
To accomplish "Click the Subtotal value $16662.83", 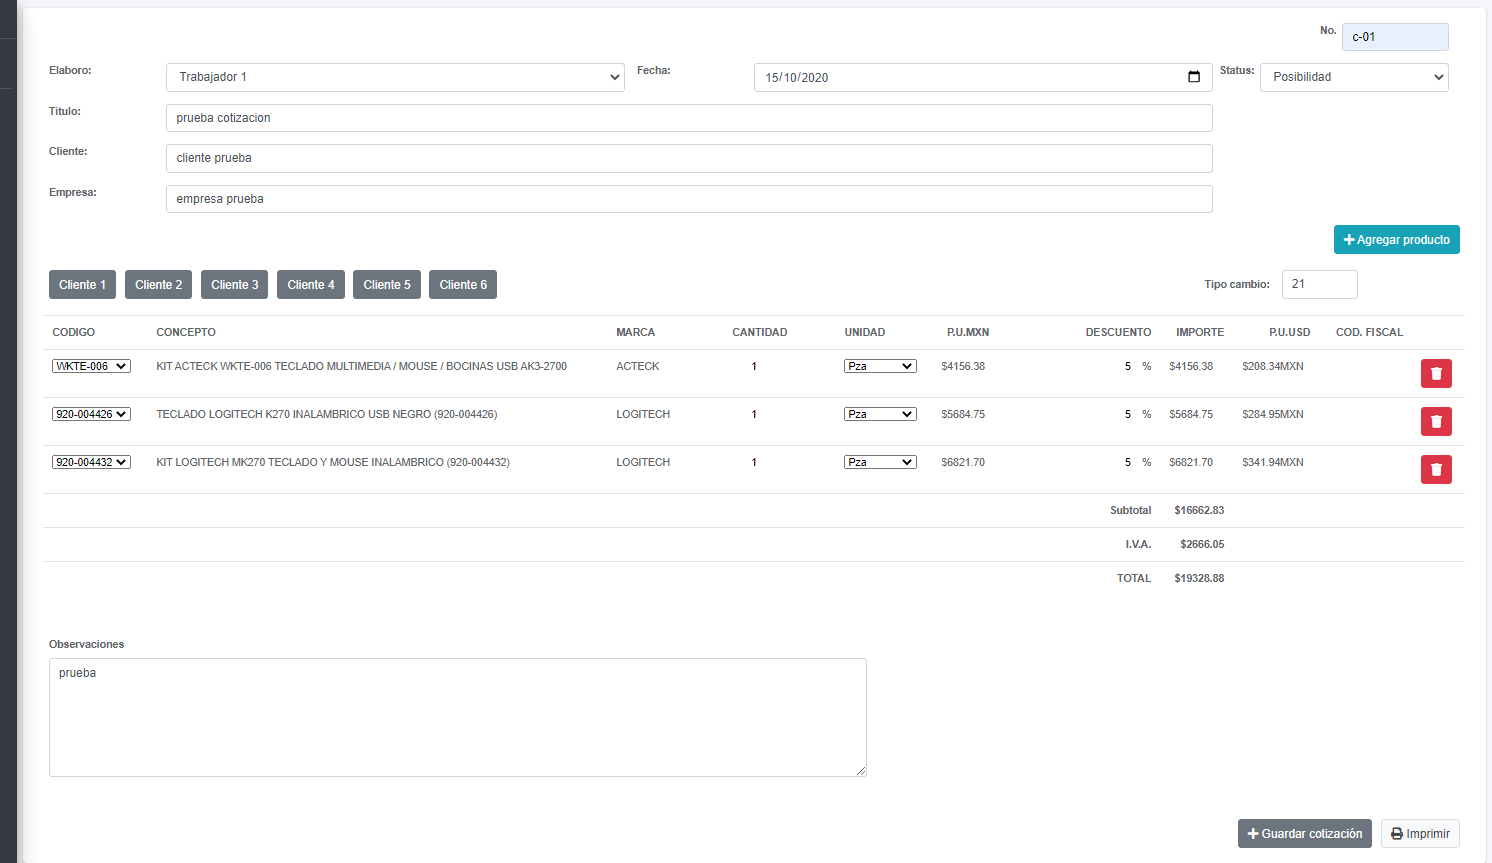I will (x=1199, y=510).
